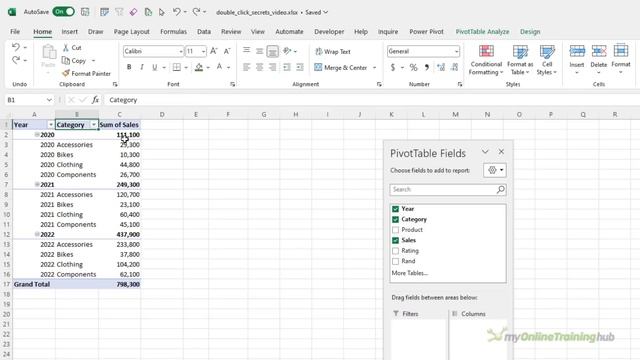Check the Product field checkbox

point(395,230)
